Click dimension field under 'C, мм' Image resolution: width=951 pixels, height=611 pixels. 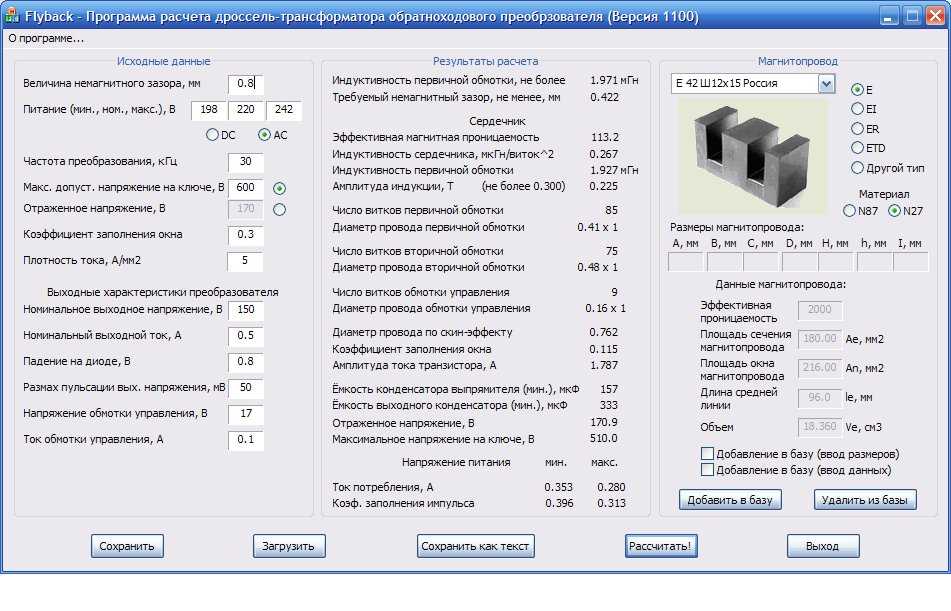pyautogui.click(x=761, y=262)
